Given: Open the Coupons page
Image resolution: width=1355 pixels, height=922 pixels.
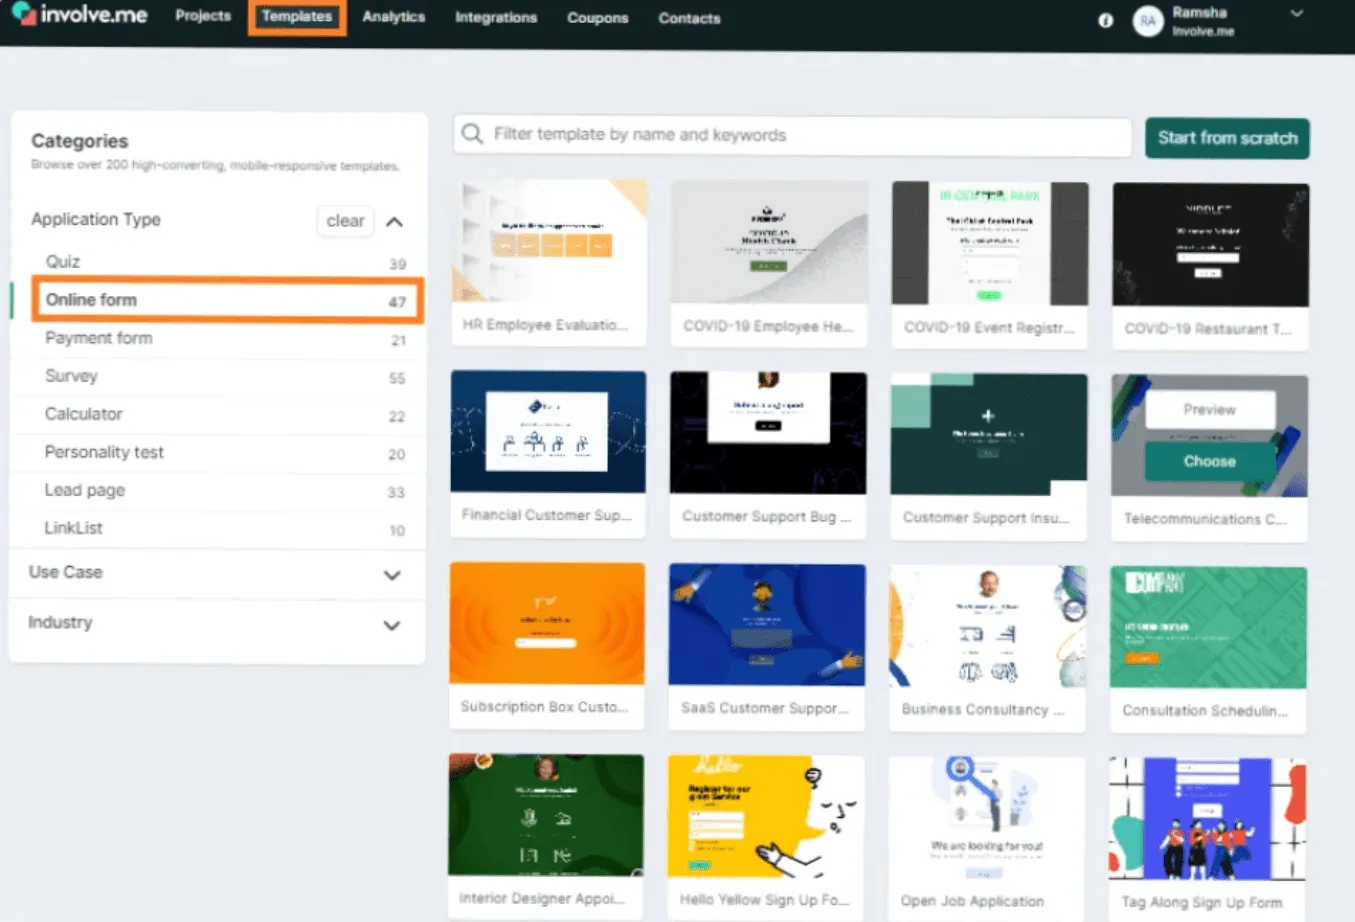Looking at the screenshot, I should [597, 18].
